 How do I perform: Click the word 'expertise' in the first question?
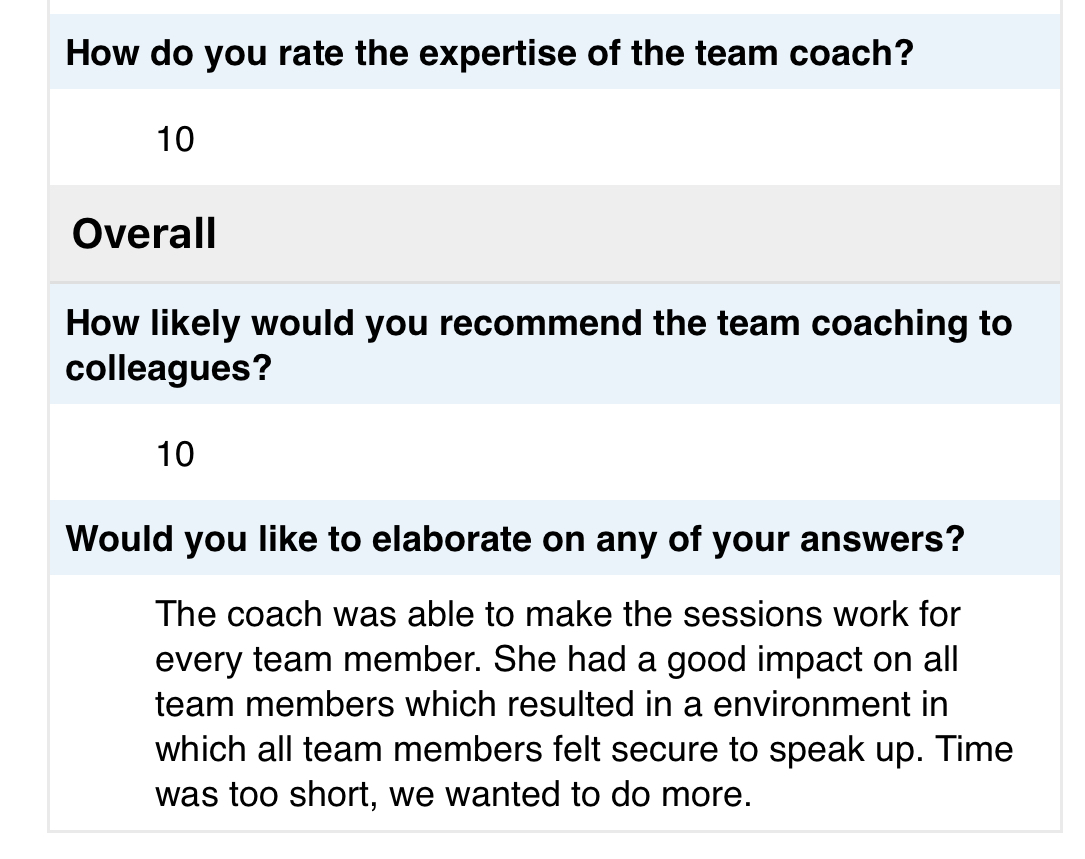[498, 53]
